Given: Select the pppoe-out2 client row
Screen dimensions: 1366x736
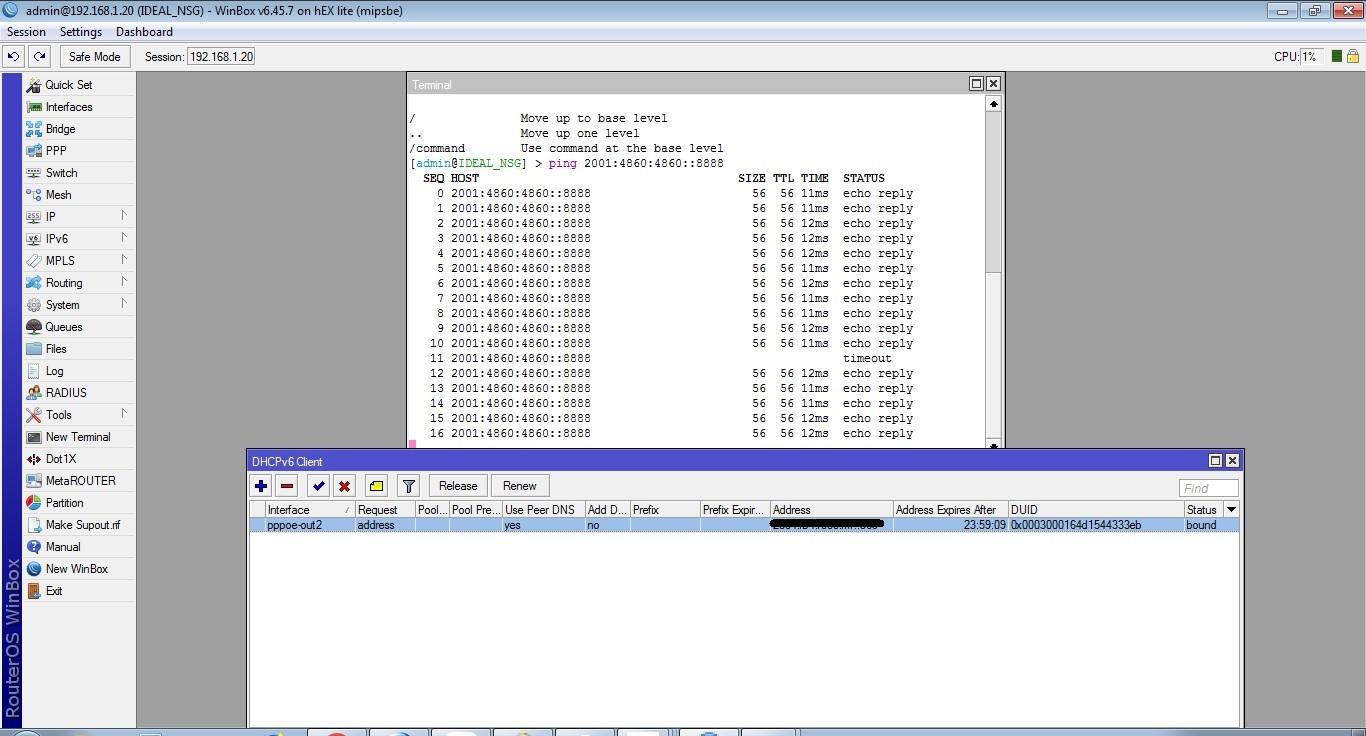Looking at the screenshot, I should click(744, 525).
